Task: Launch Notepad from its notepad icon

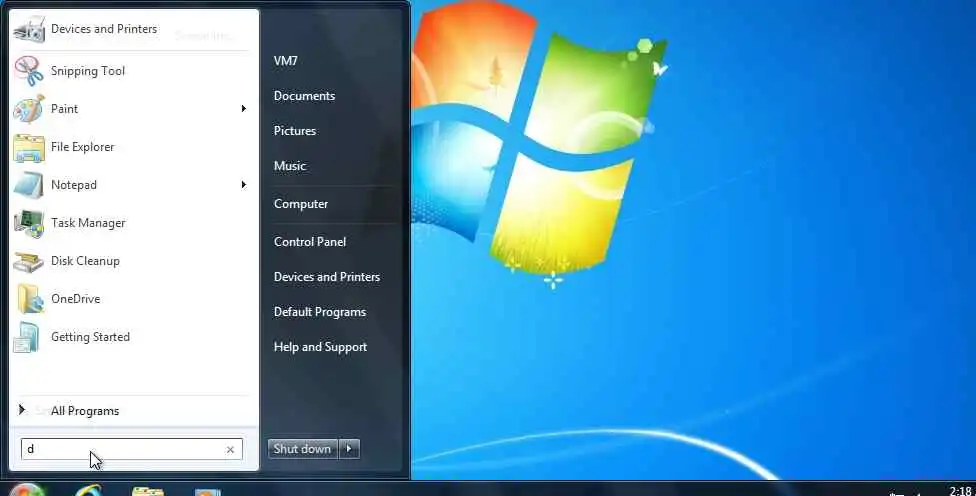Action: tap(29, 185)
